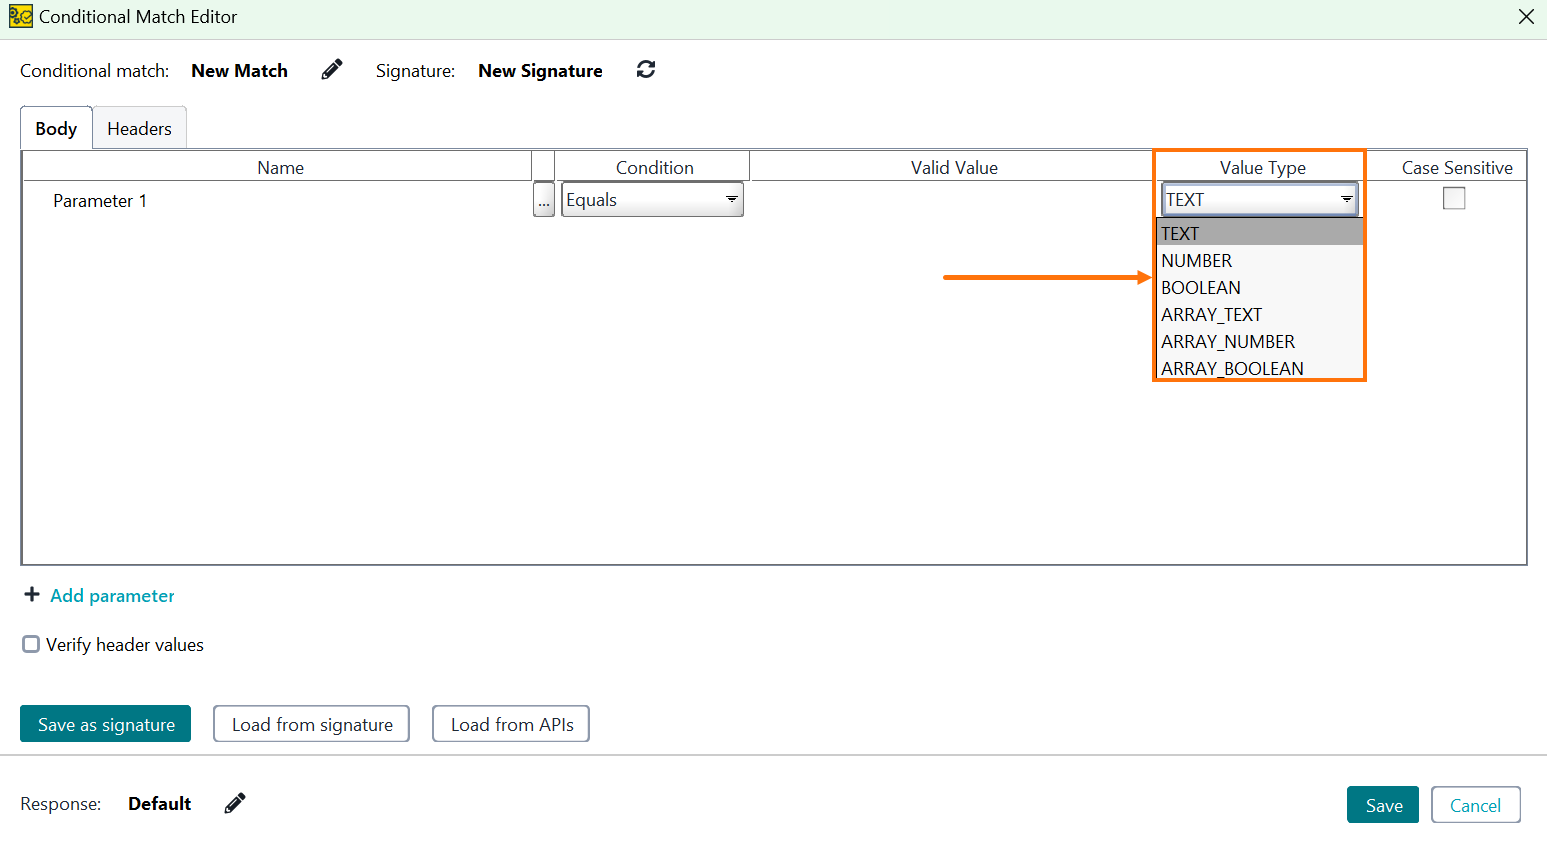Click the plus icon before Add parameter

point(31,594)
